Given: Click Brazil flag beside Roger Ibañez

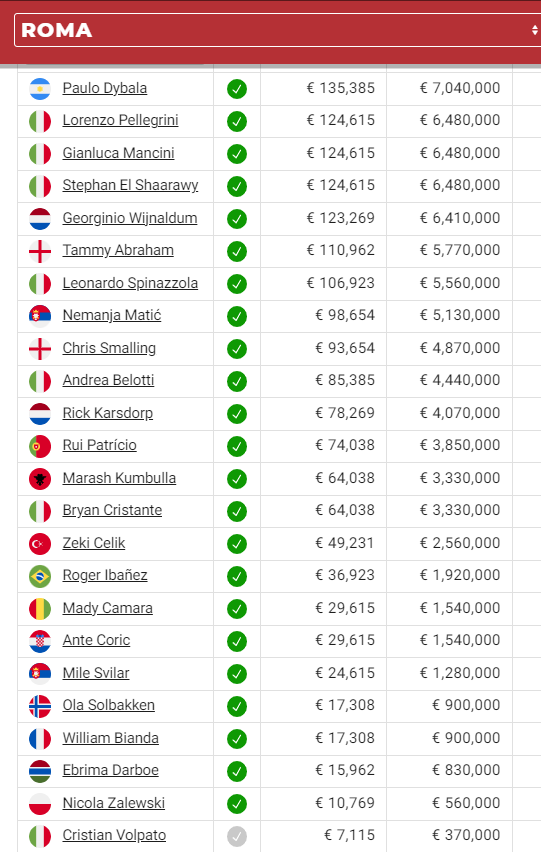Looking at the screenshot, I should [x=40, y=576].
